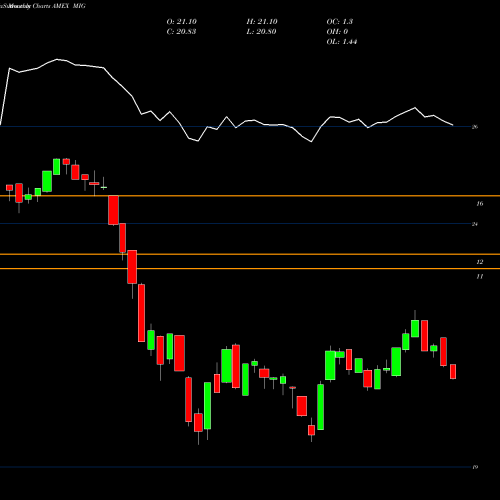Viewport: 500px width, 500px height.
Task: Click the 'O: 21.10' open price value
Action: tap(182, 22)
